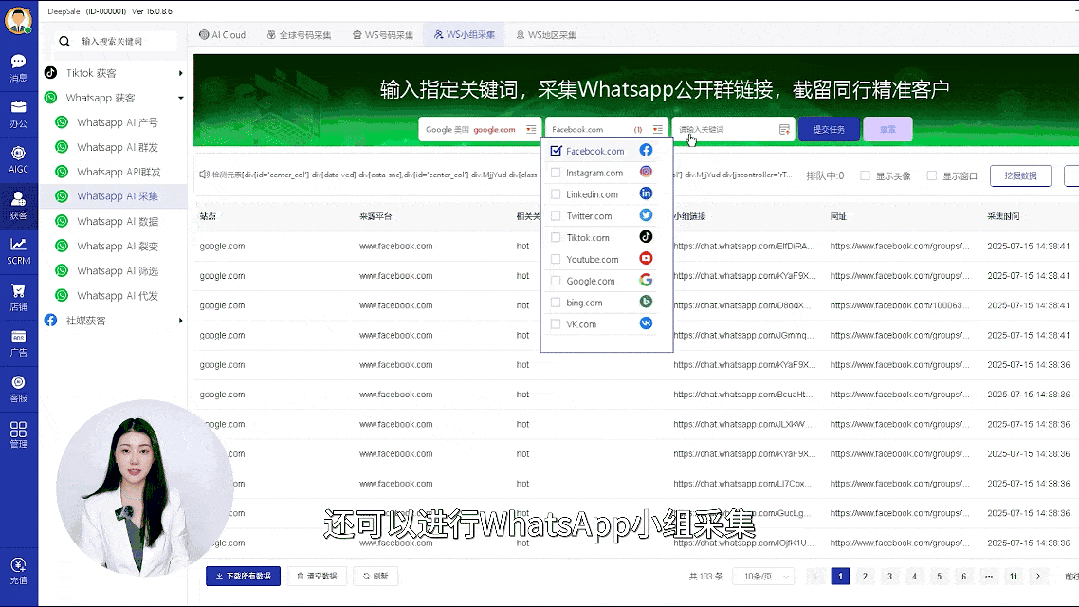The height and width of the screenshot is (607, 1079).
Task: Enable the Tiktok.com platform checkbox
Action: pos(556,238)
